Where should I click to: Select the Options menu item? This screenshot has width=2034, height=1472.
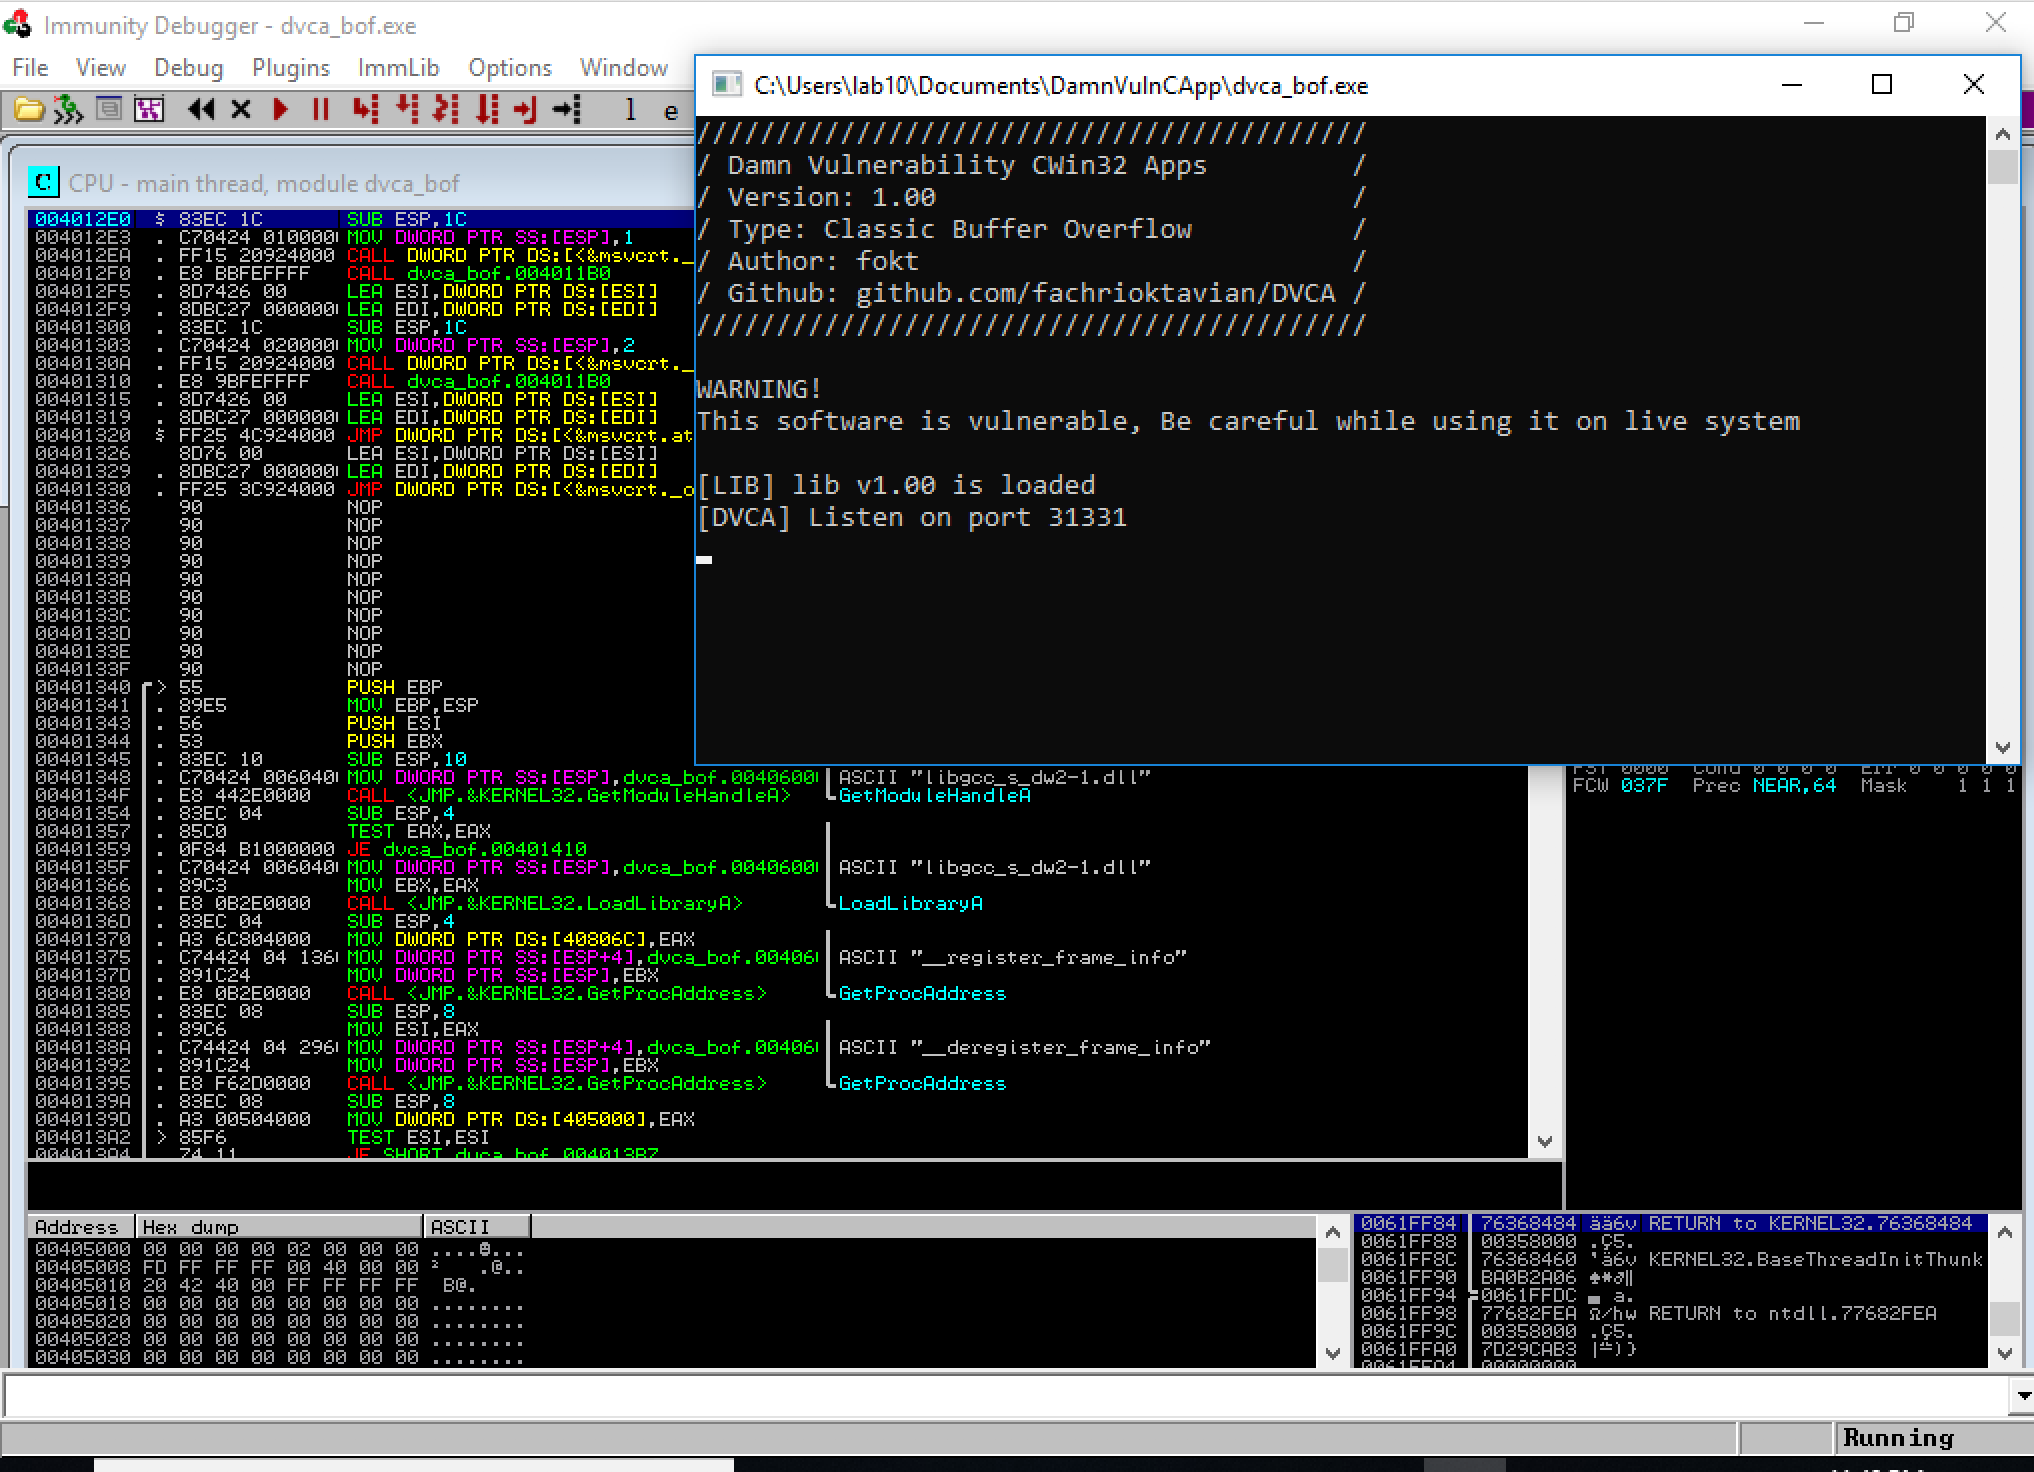click(x=507, y=66)
